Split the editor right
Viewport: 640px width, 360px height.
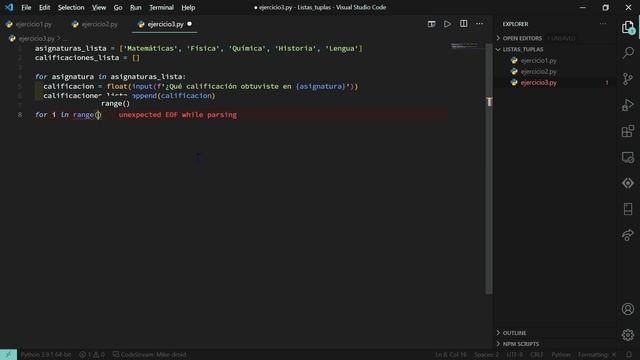tap(463, 24)
